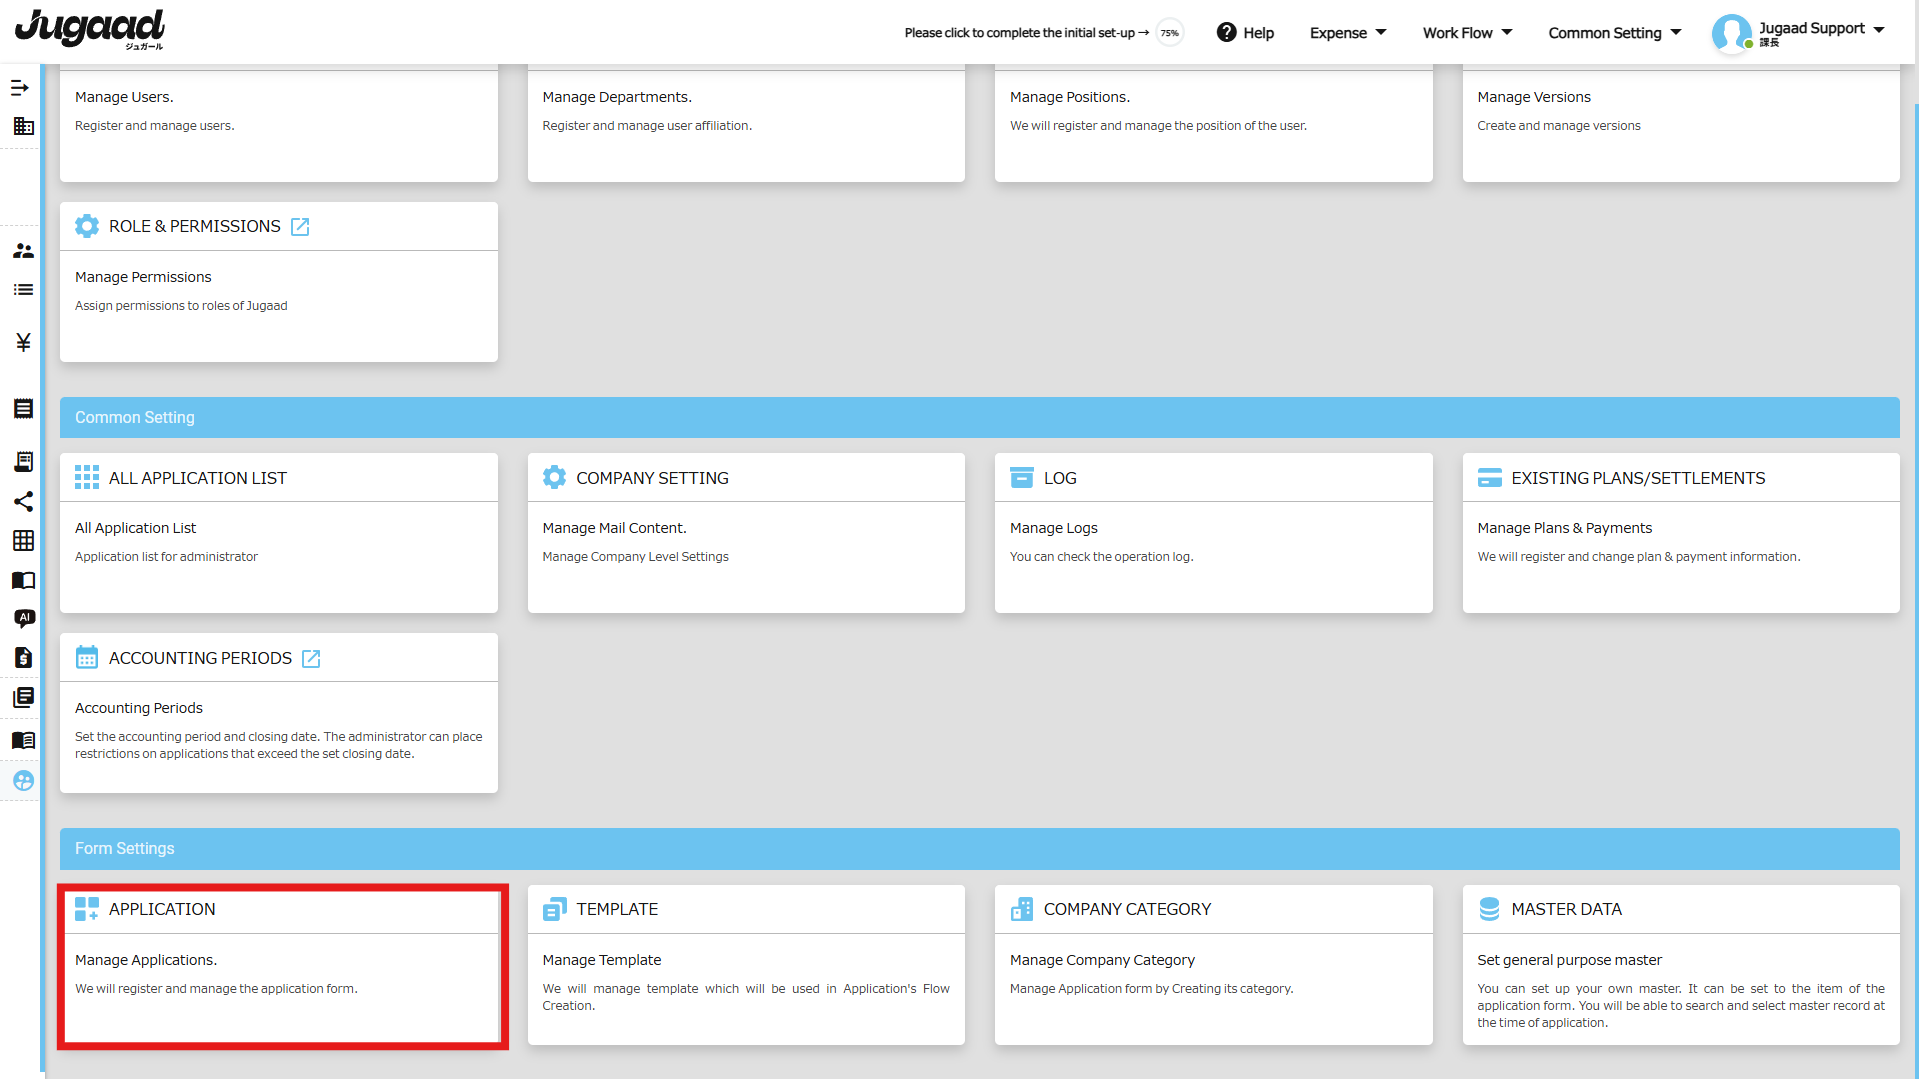The width and height of the screenshot is (1919, 1079).
Task: Click the Application form icon
Action: [x=87, y=909]
